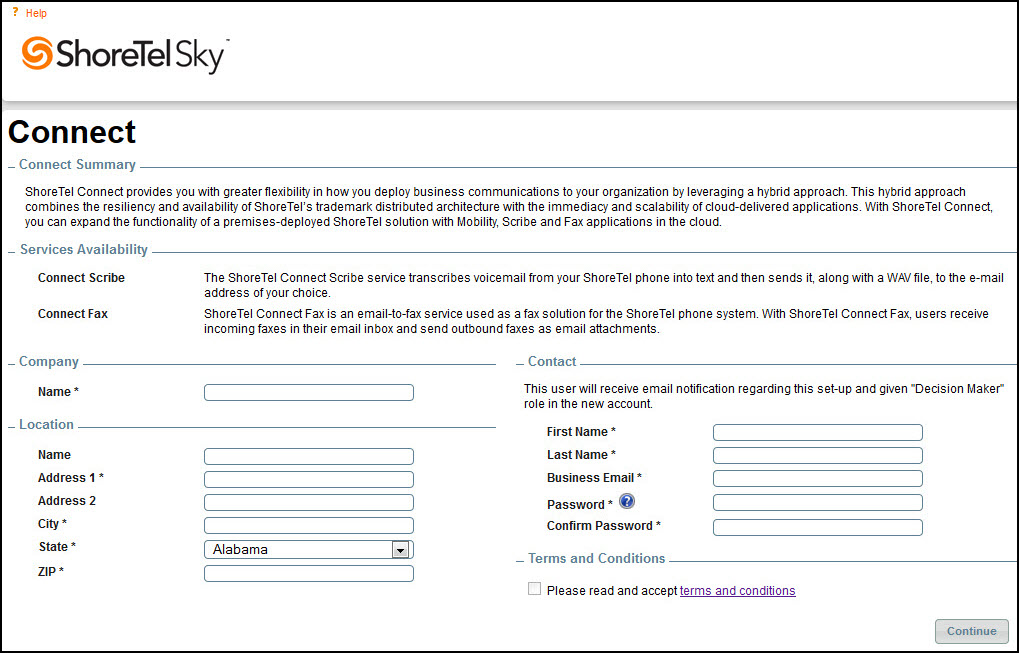The image size is (1019, 653).
Task: Click the Company section title
Action: 49,362
